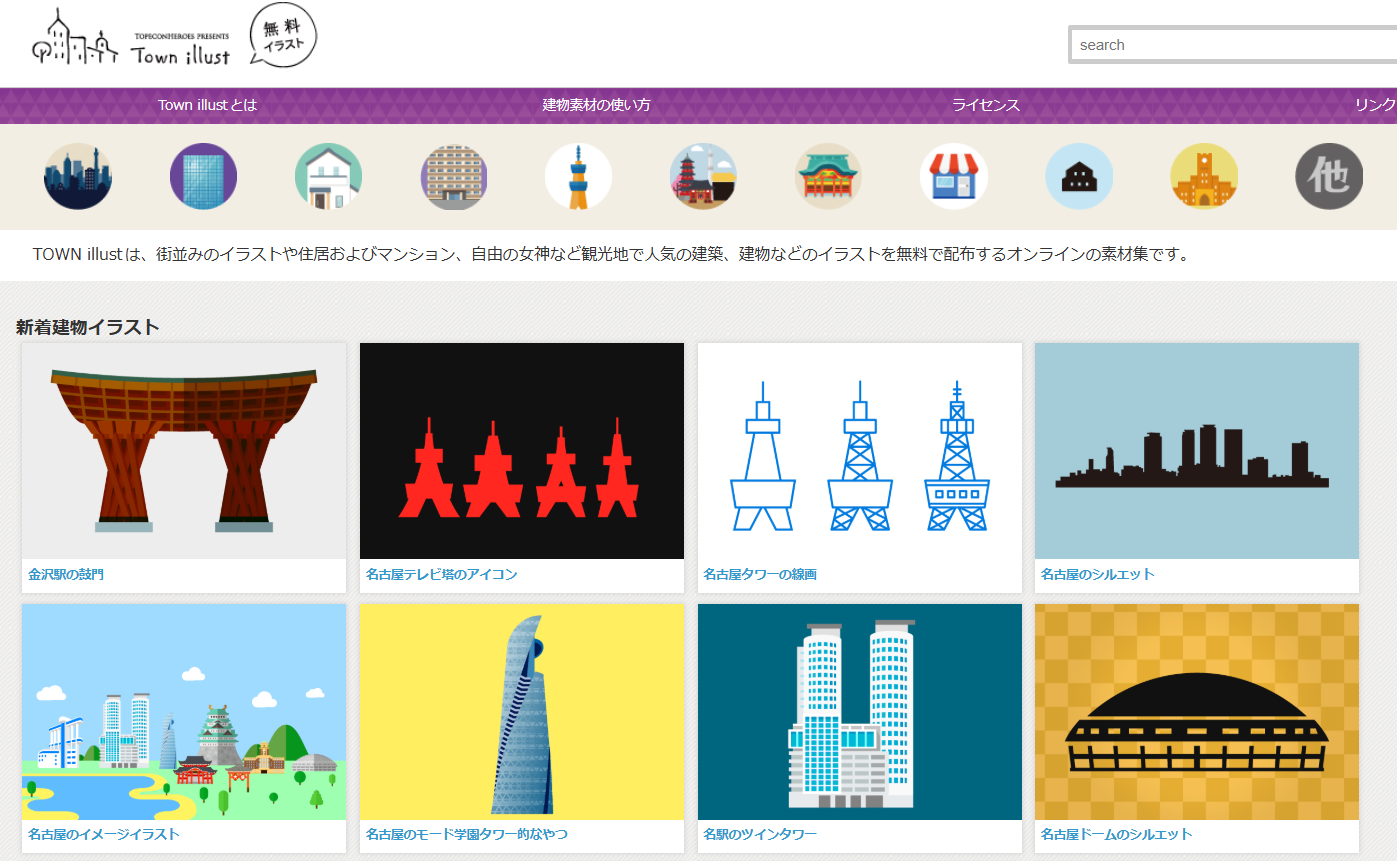
Task: Open the colorful Nagoya image illustration thumbnail
Action: pos(184,712)
